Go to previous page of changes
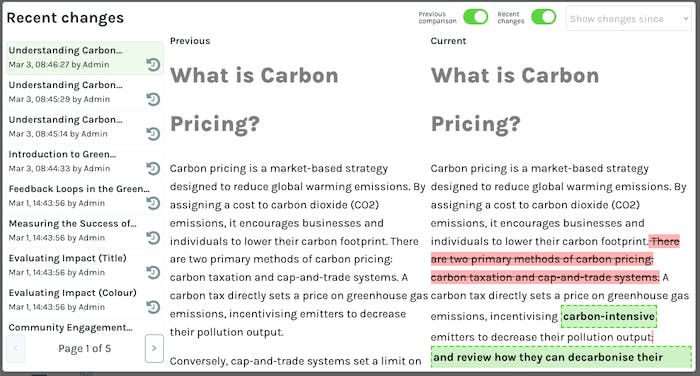This screenshot has width=700, height=376. coord(16,348)
